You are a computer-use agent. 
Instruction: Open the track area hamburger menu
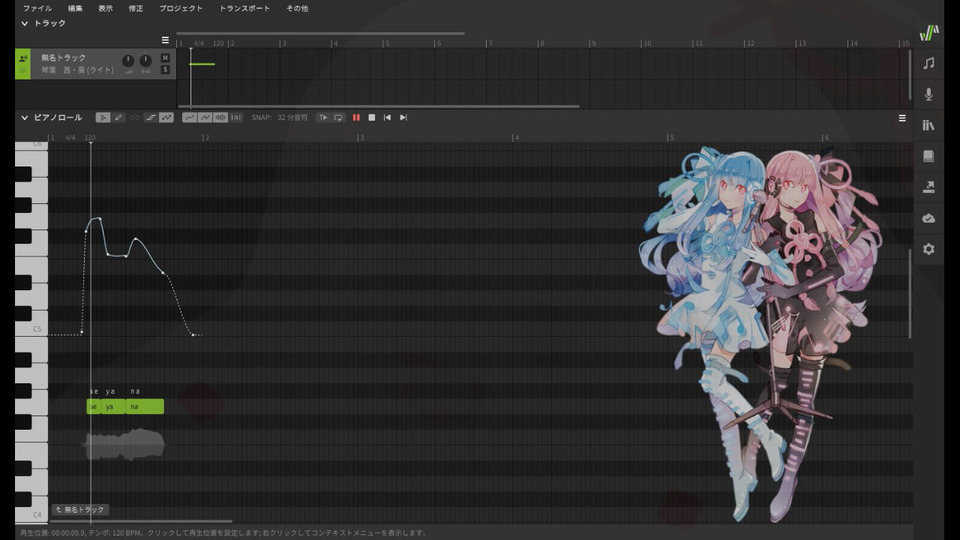coord(165,40)
